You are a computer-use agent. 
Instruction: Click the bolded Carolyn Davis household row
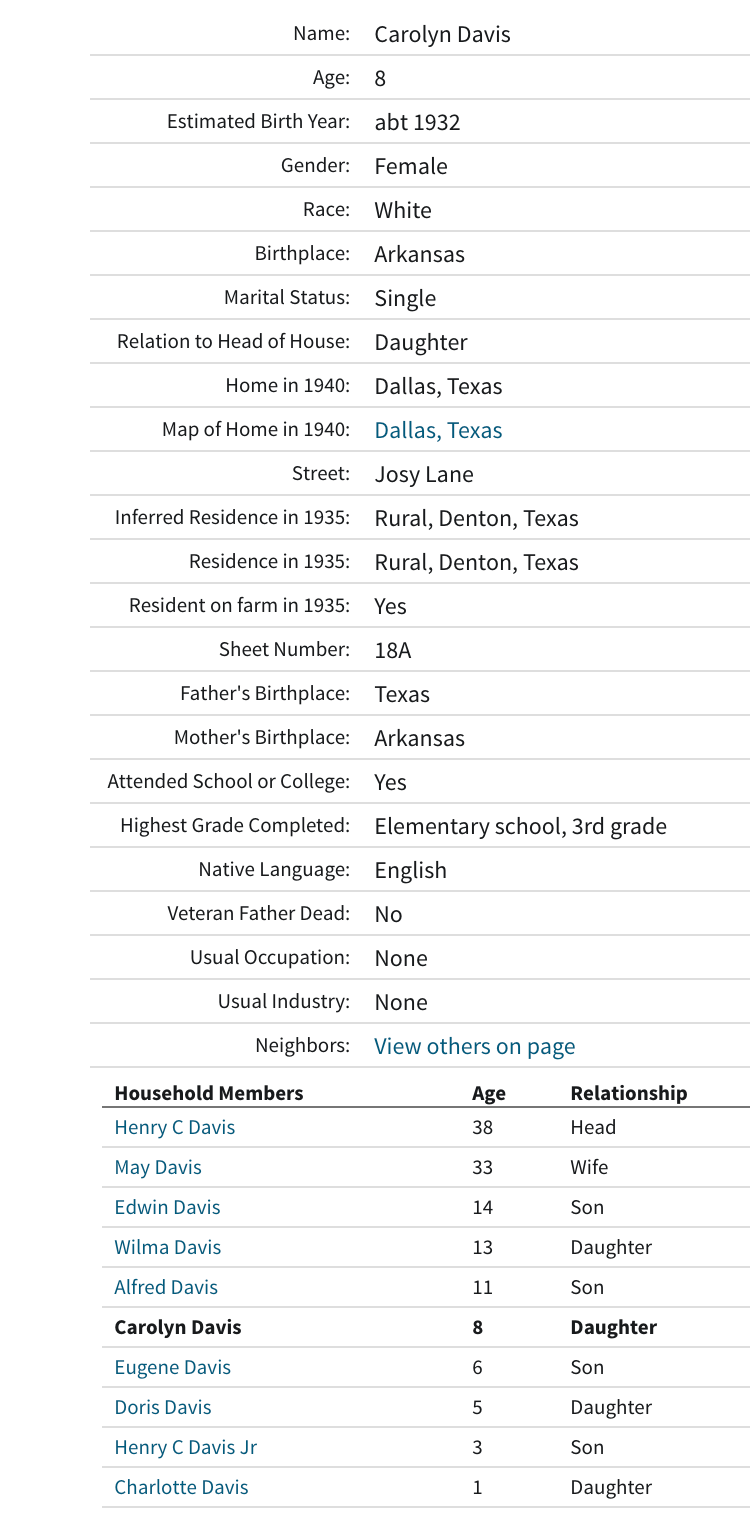click(x=426, y=1327)
